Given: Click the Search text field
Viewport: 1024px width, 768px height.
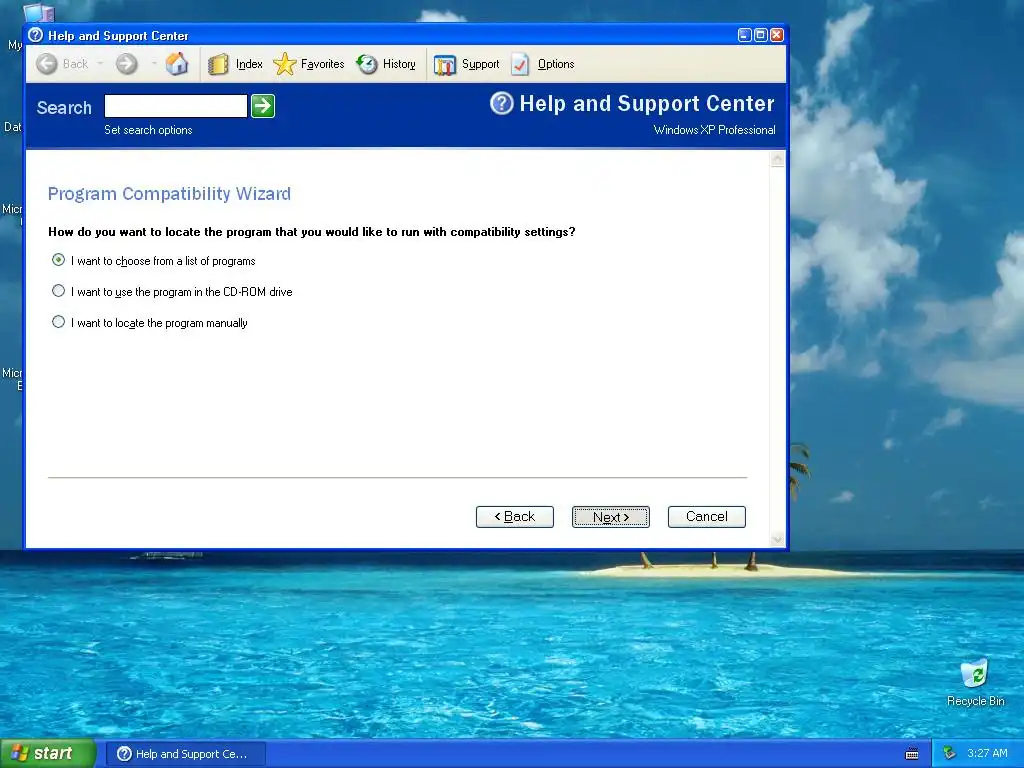Looking at the screenshot, I should [x=176, y=106].
